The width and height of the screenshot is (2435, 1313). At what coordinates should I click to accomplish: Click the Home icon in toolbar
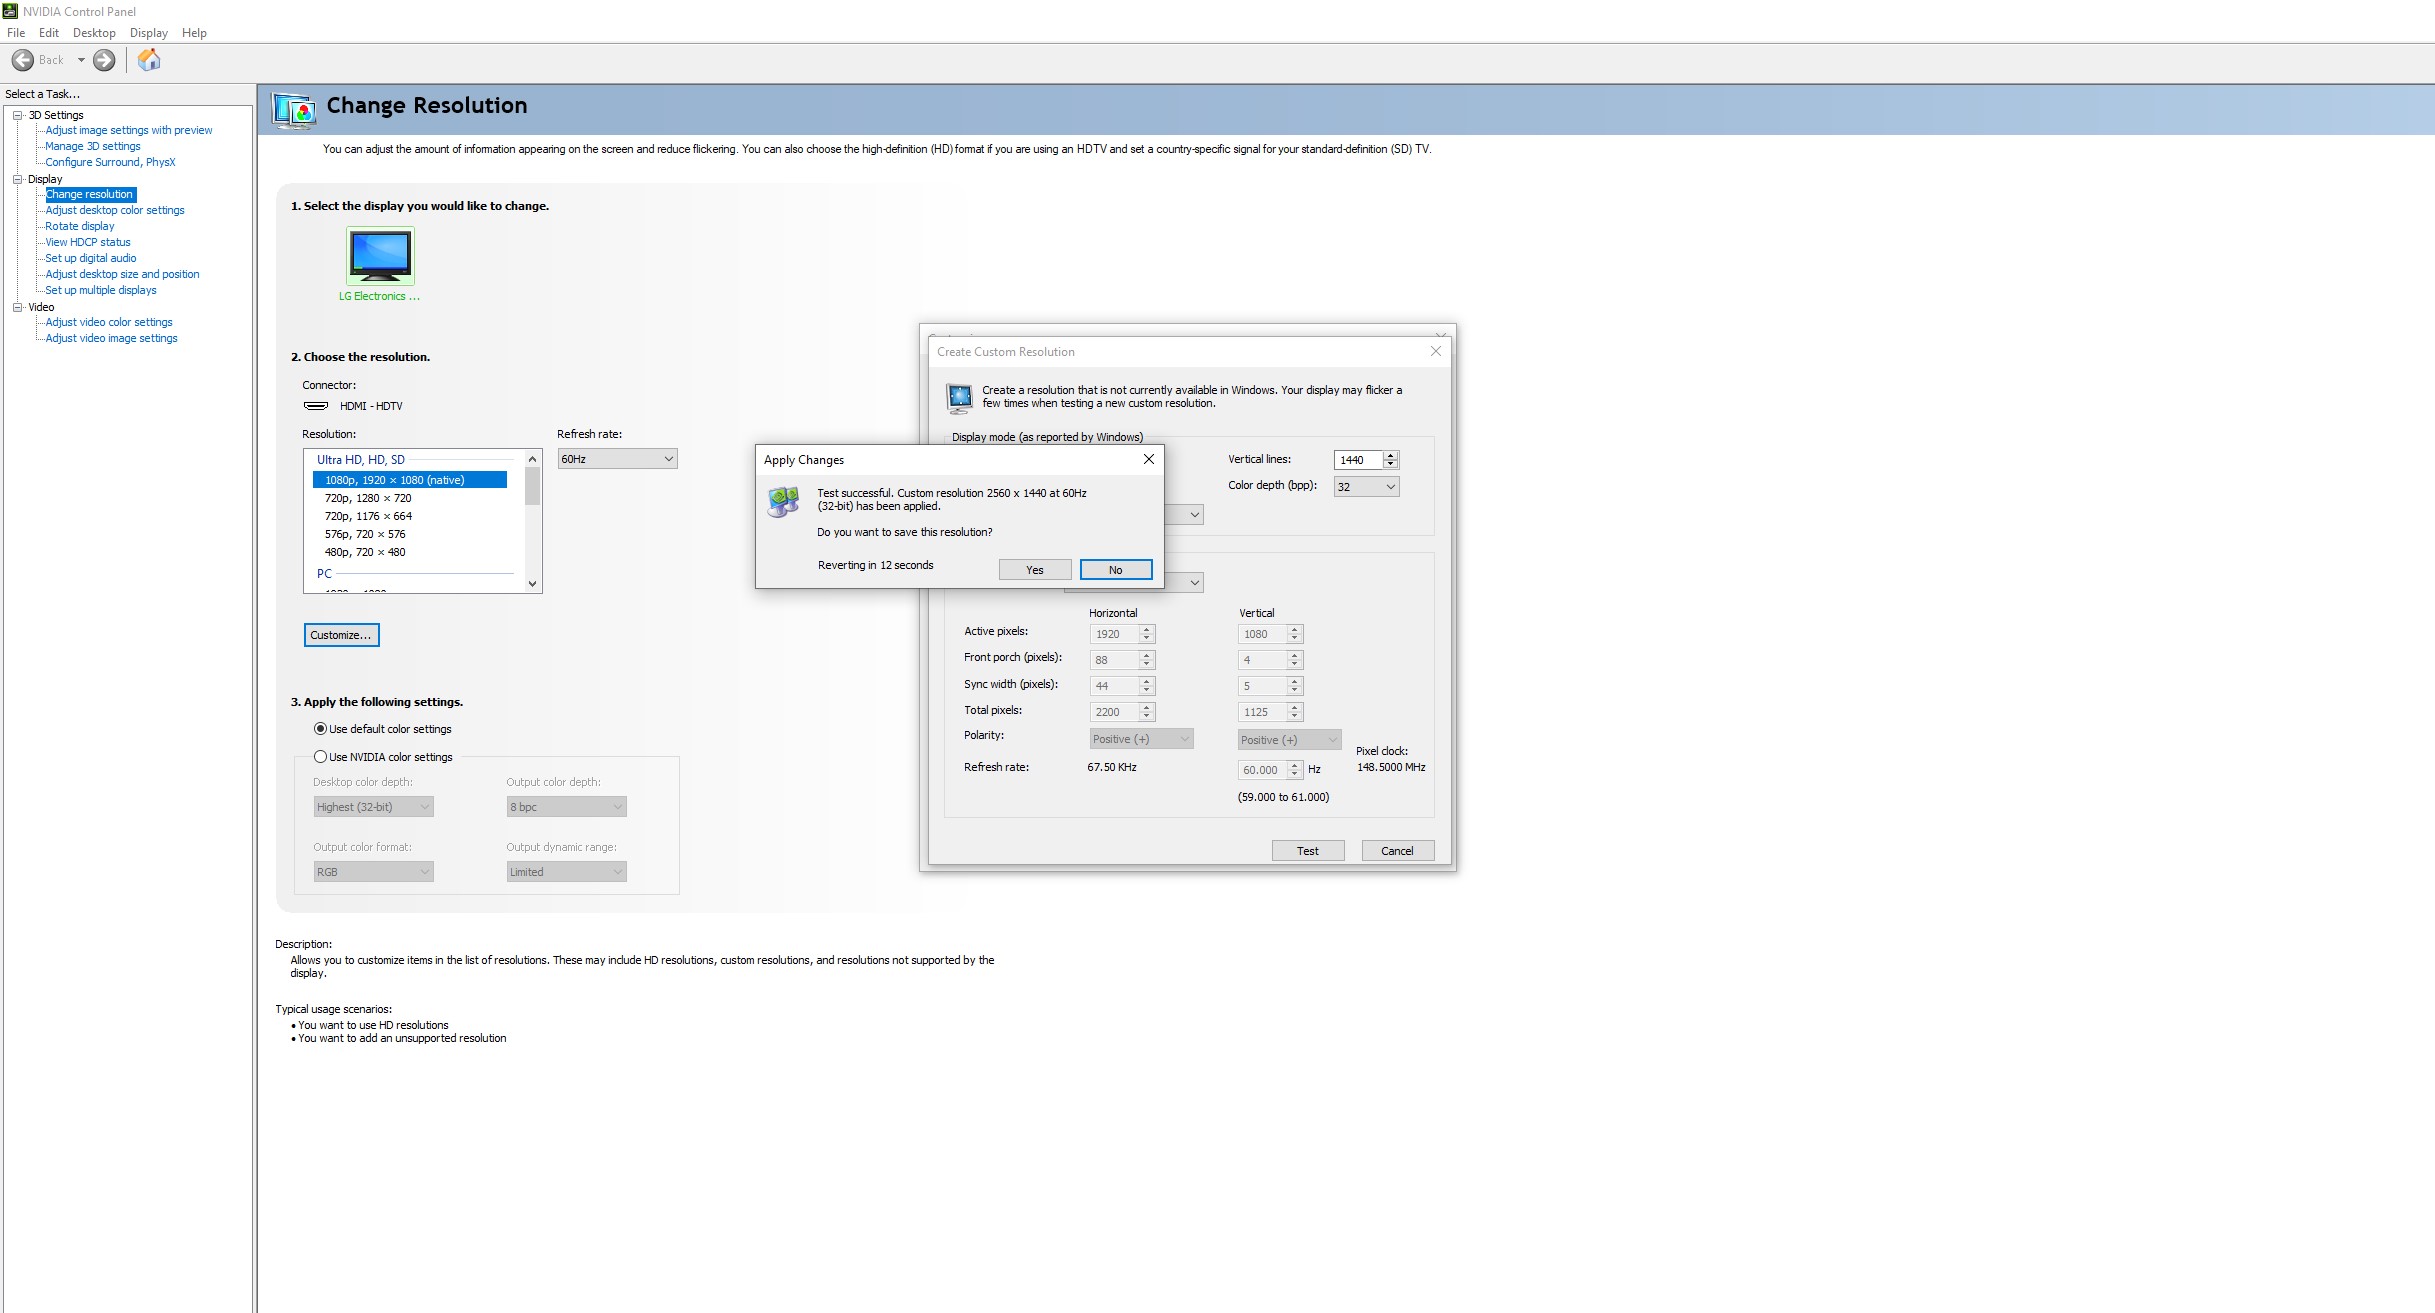(x=149, y=60)
